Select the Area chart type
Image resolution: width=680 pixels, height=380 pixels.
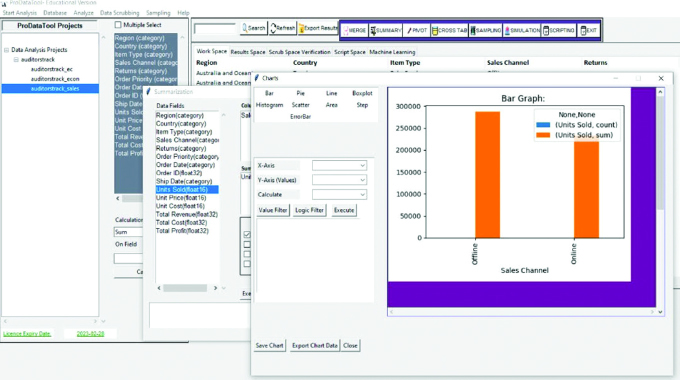click(331, 105)
